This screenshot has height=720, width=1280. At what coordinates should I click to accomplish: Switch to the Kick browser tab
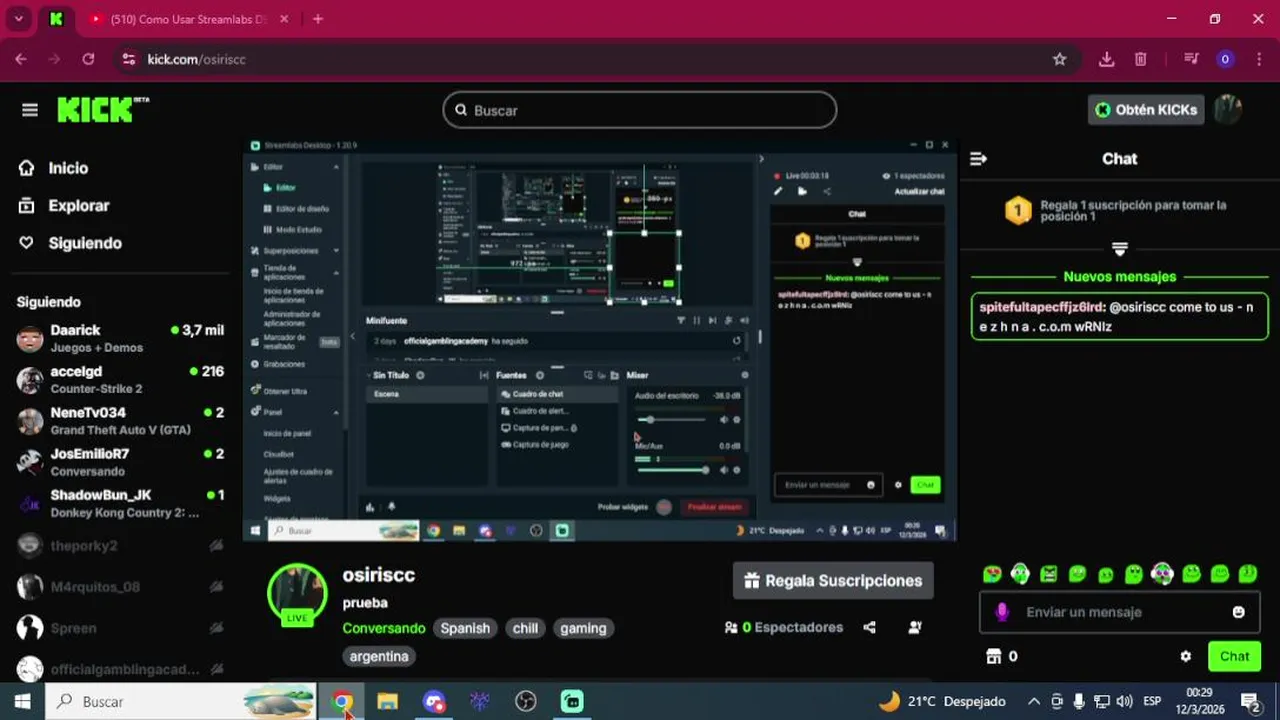click(x=57, y=19)
